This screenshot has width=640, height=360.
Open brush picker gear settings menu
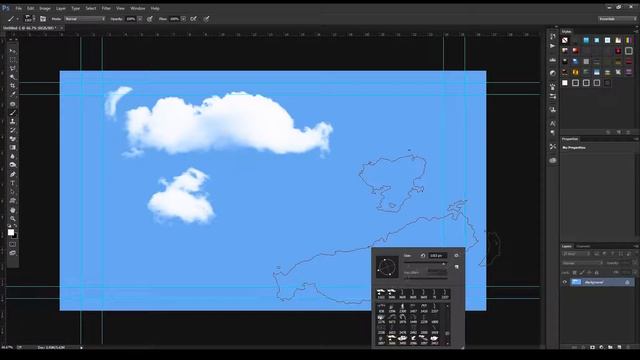[456, 256]
